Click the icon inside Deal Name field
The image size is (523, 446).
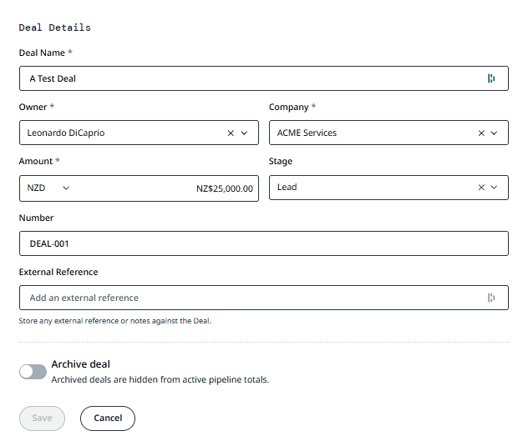click(x=491, y=78)
